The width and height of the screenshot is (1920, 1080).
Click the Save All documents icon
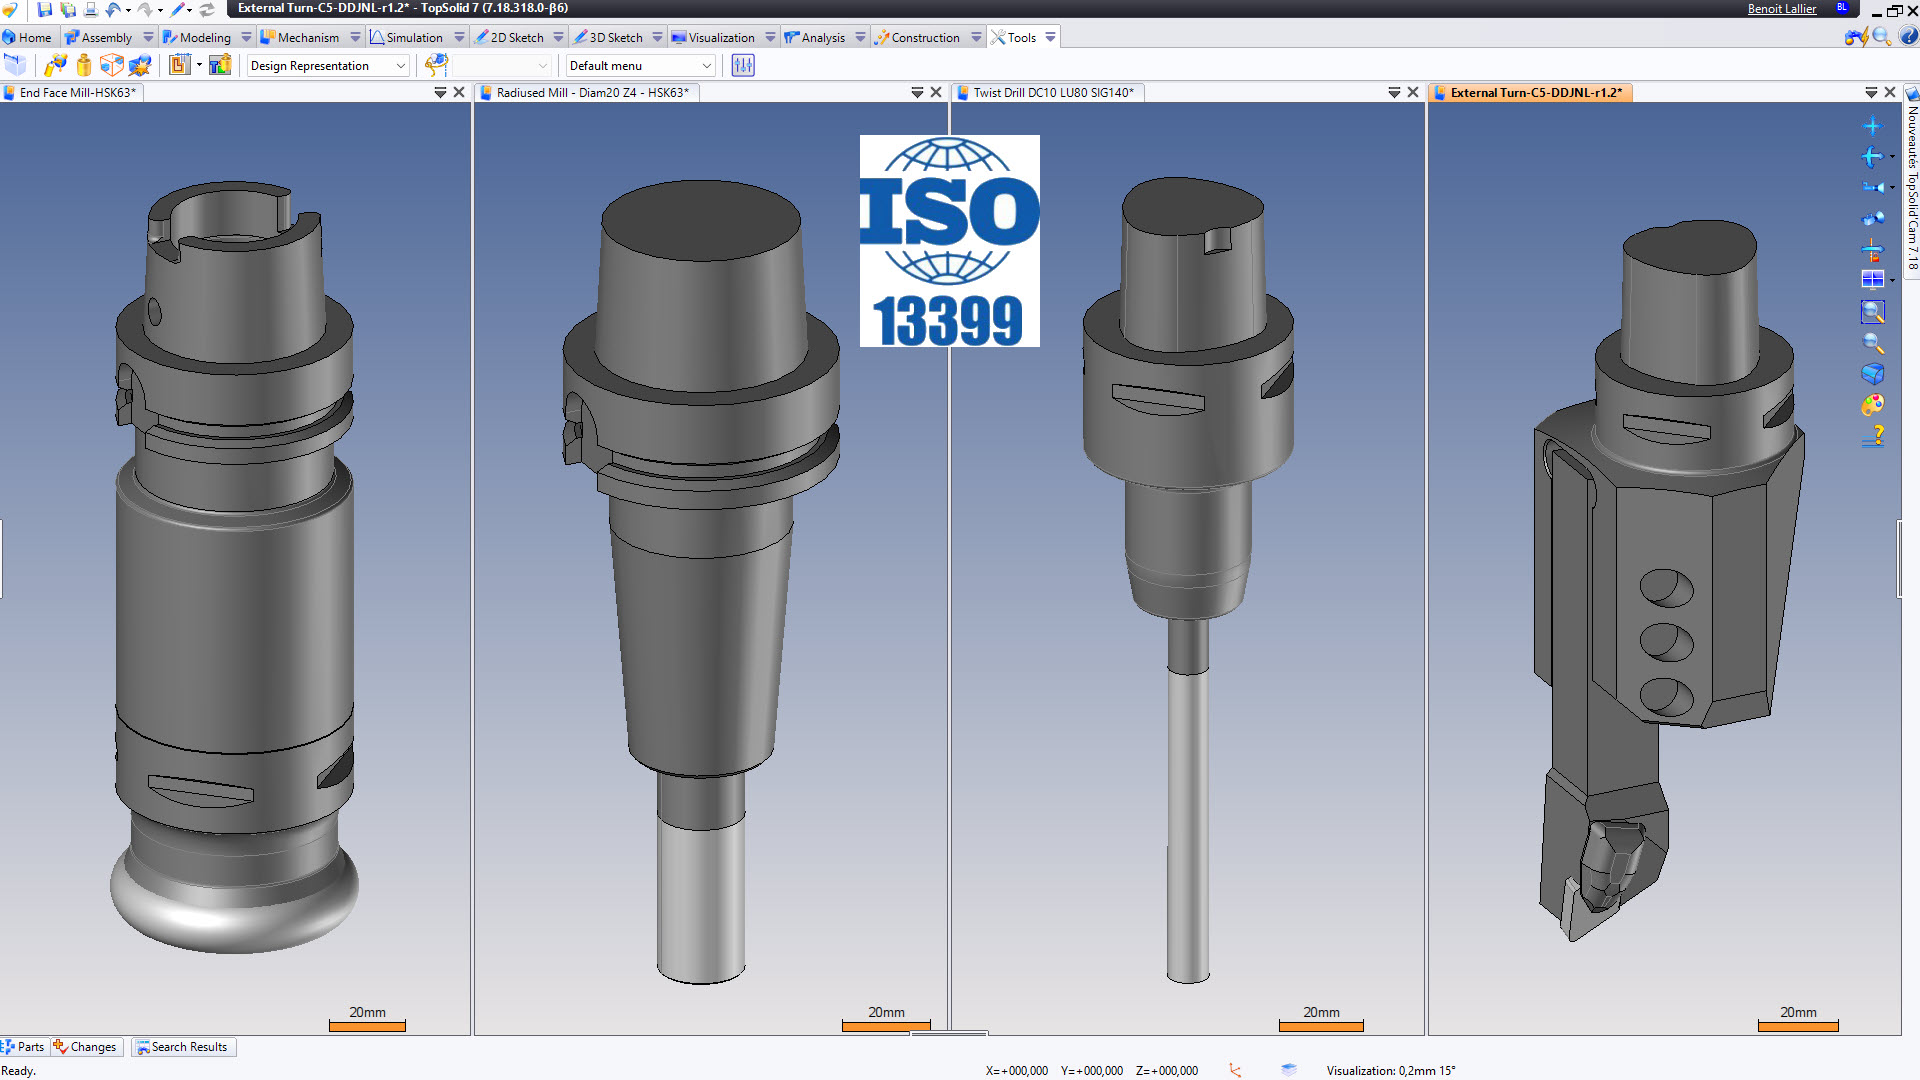pyautogui.click(x=68, y=9)
